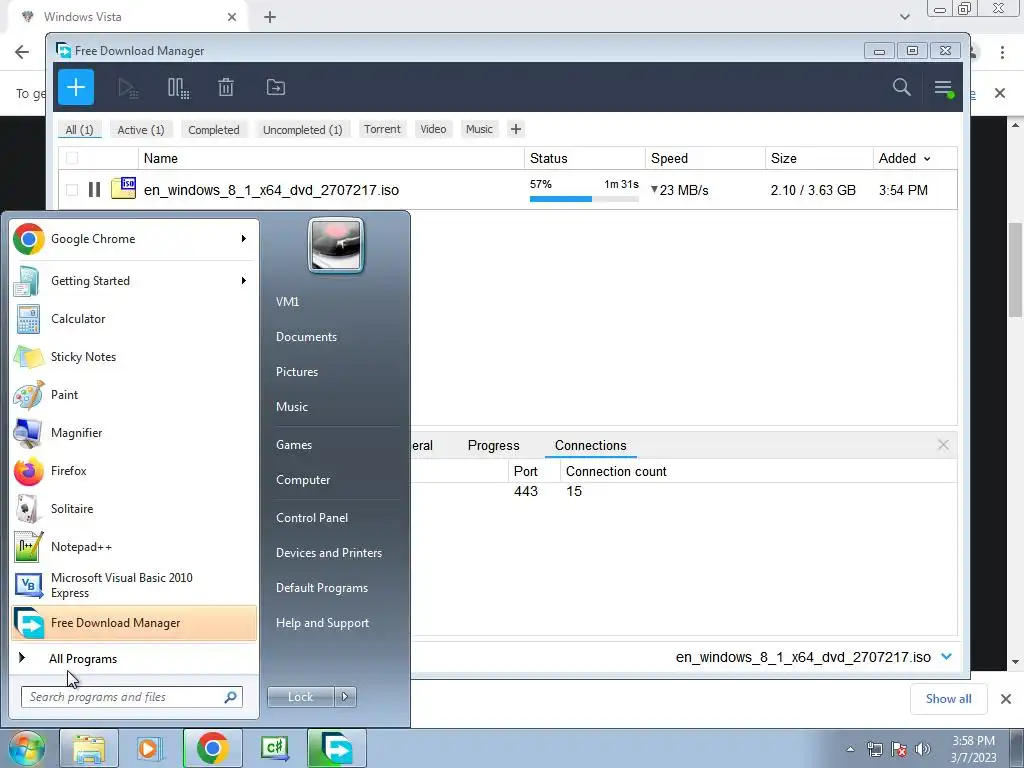This screenshot has height=768, width=1024.
Task: Expand All Programs in the Start menu
Action: click(134, 659)
